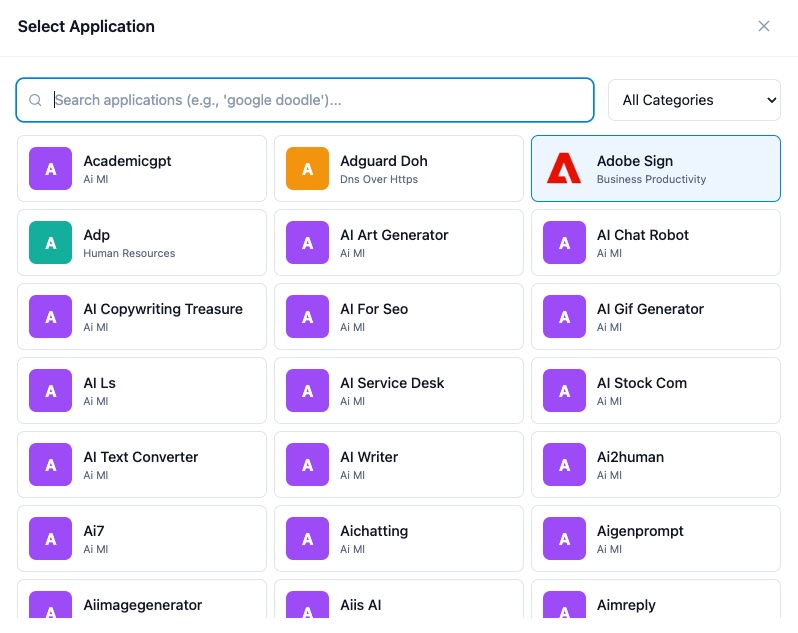This screenshot has width=798, height=633.
Task: Choose the Aimreply title
Action: coord(626,605)
